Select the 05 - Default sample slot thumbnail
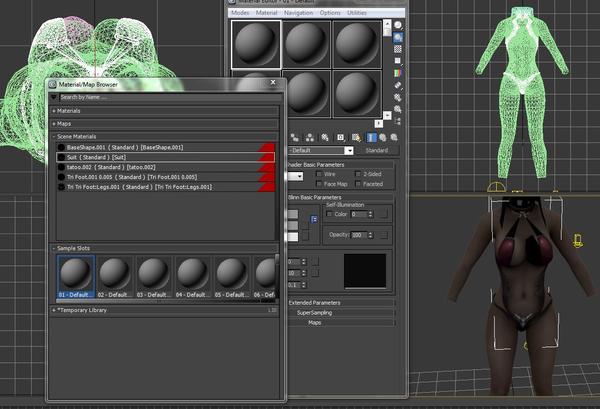600x409 pixels. pyautogui.click(x=232, y=277)
